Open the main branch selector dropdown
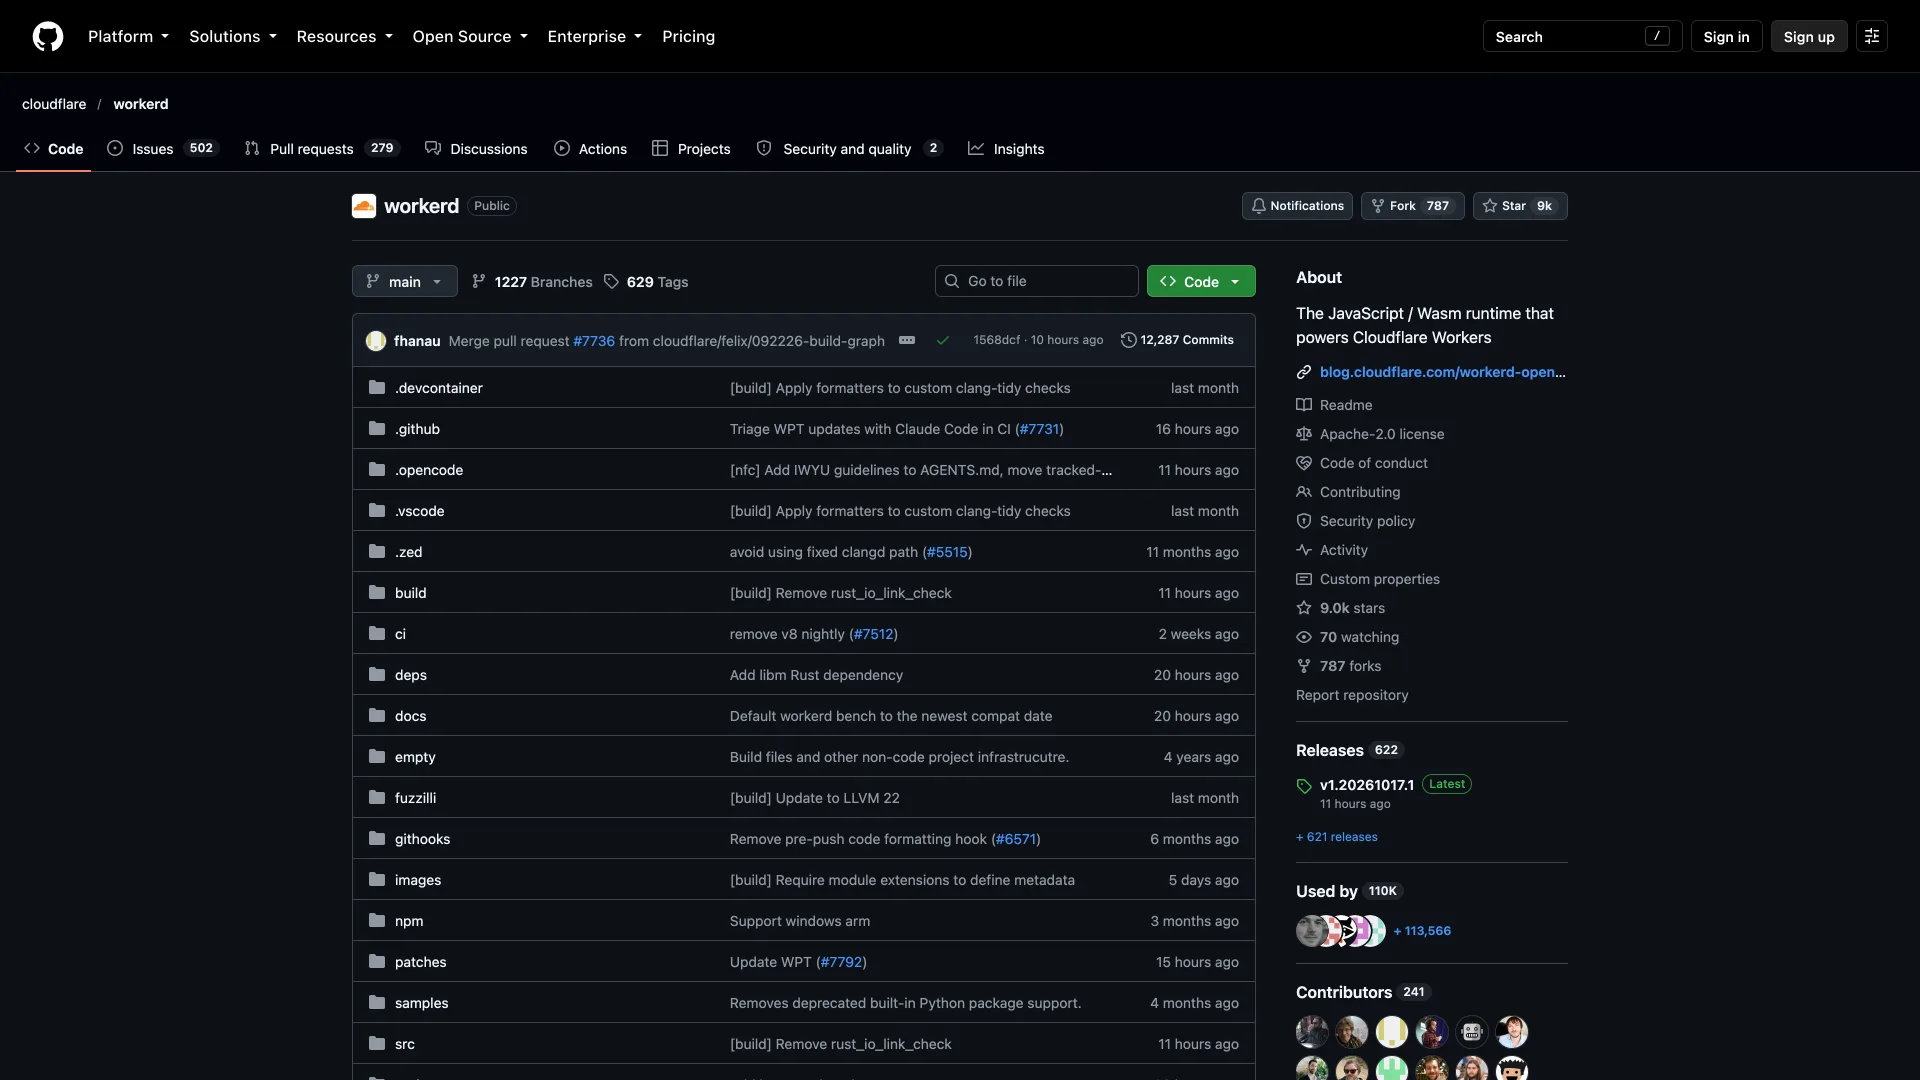Image resolution: width=1920 pixels, height=1080 pixels. (x=405, y=281)
